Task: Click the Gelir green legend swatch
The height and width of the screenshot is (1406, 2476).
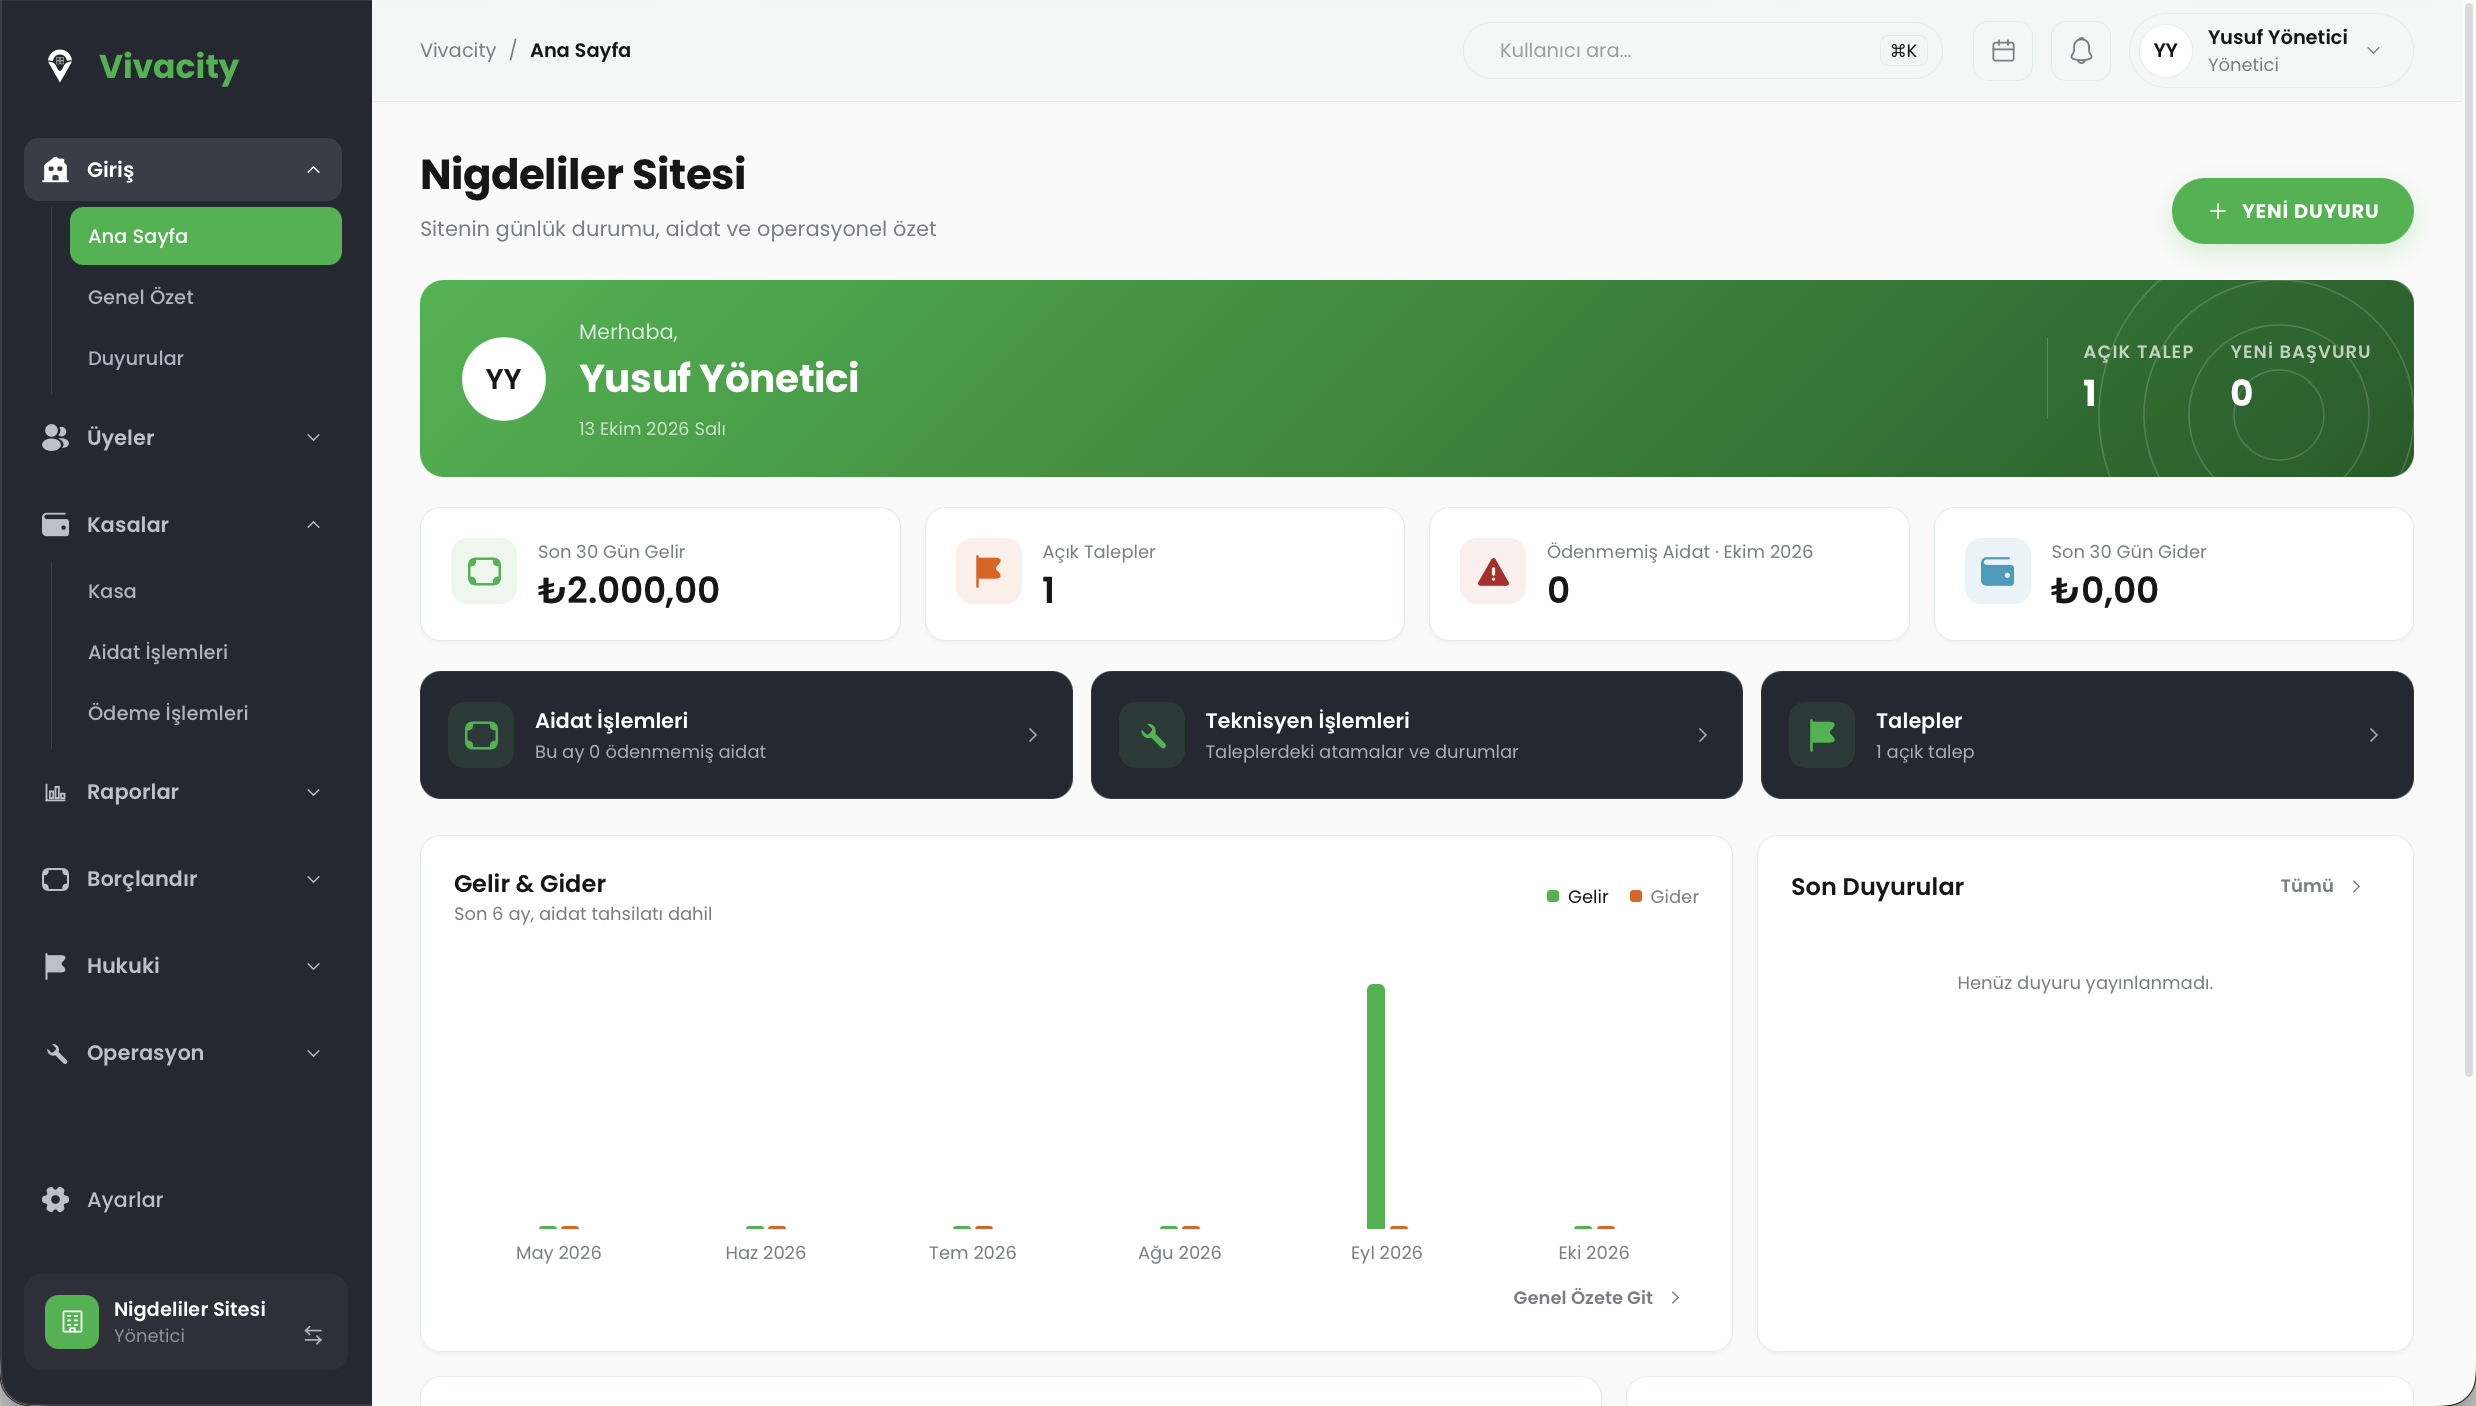Action: pyautogui.click(x=1553, y=896)
